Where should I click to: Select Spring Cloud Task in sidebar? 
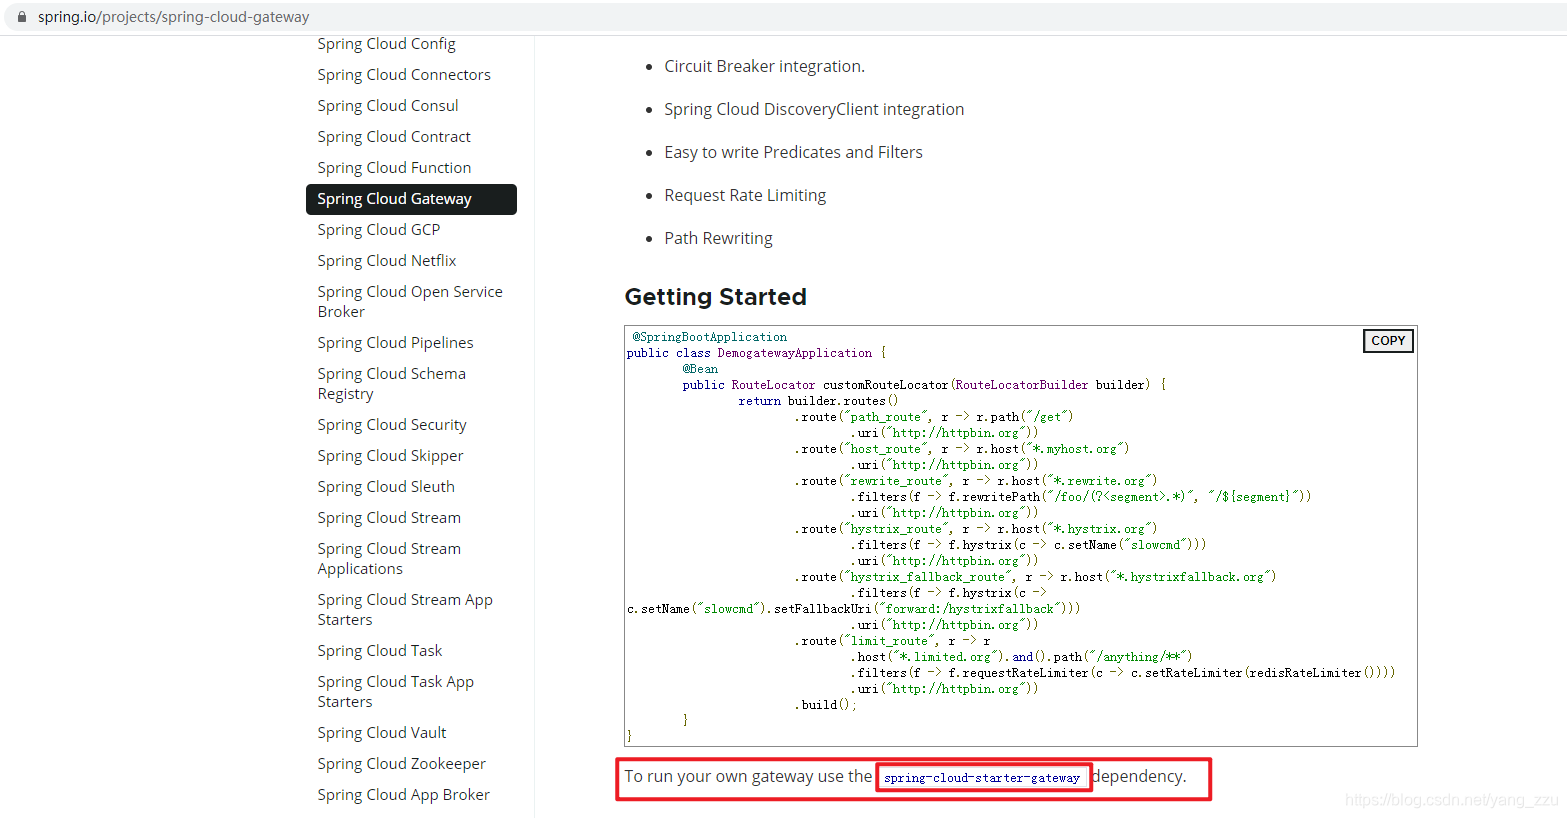click(x=380, y=651)
